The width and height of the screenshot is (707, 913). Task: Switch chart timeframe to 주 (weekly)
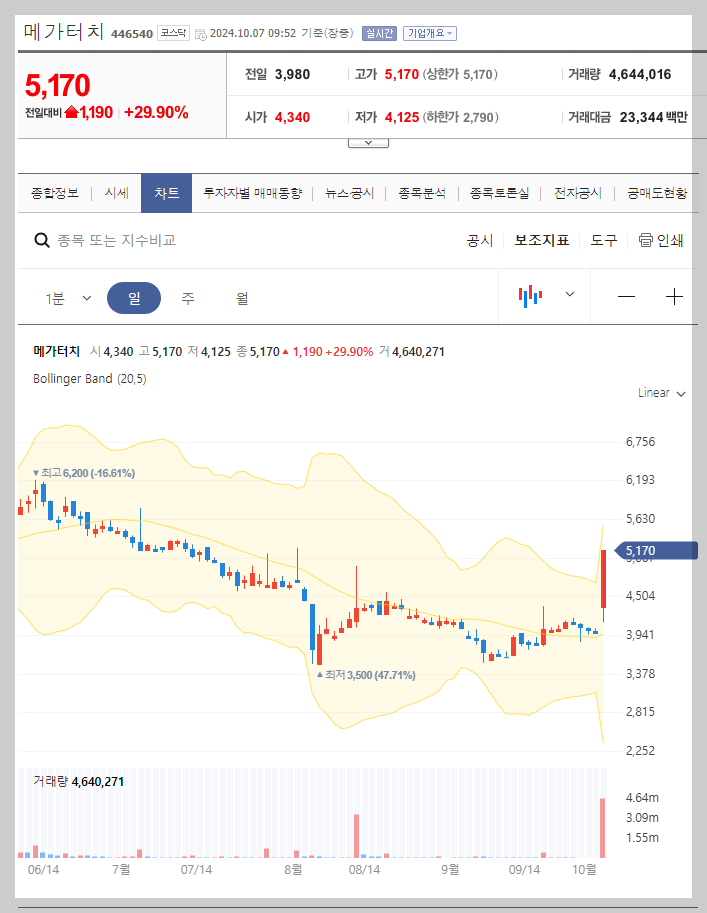click(x=188, y=297)
